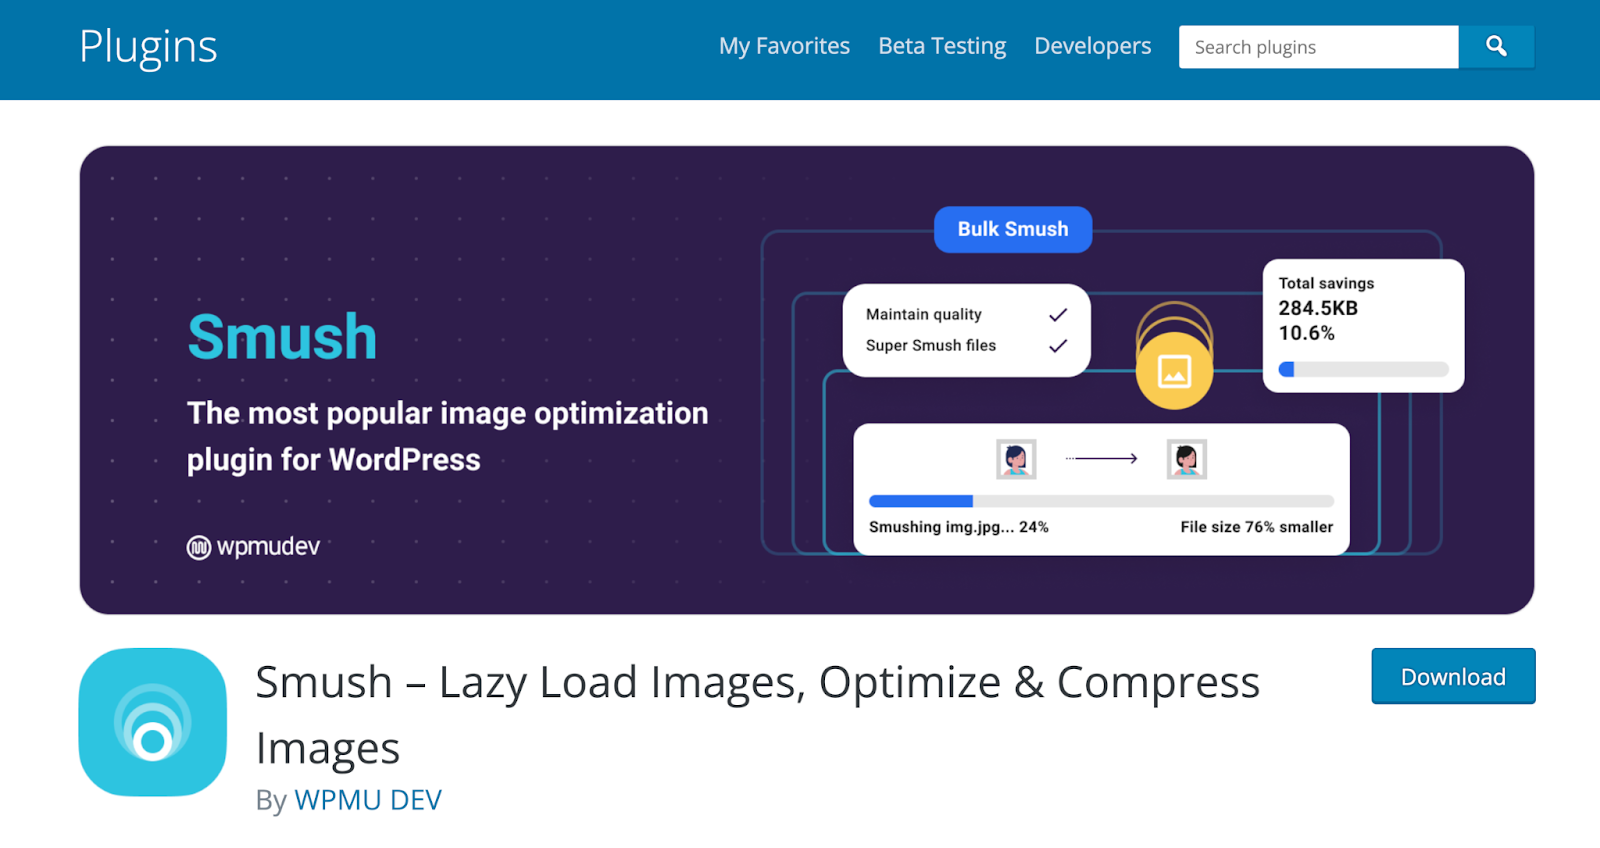Click the arrow between the portrait images

pyautogui.click(x=1101, y=459)
